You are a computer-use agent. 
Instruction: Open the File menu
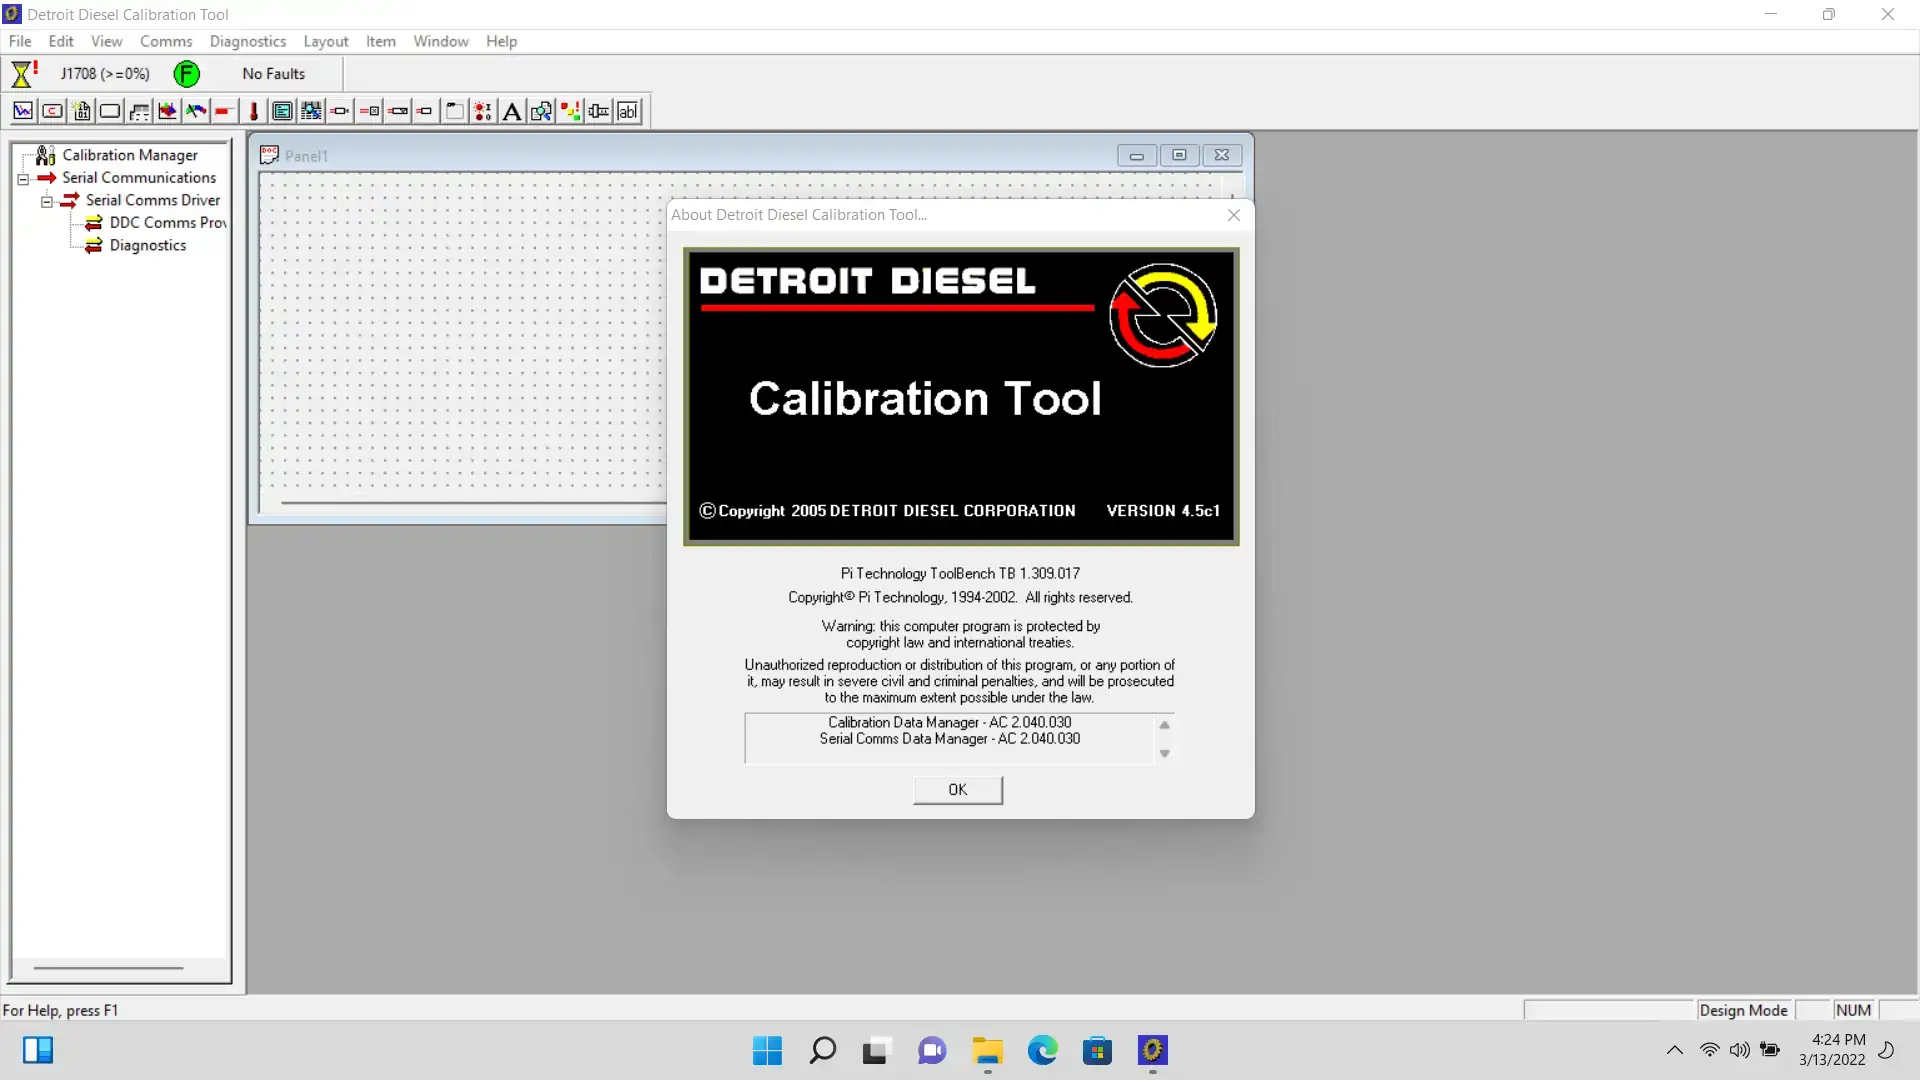tap(20, 41)
